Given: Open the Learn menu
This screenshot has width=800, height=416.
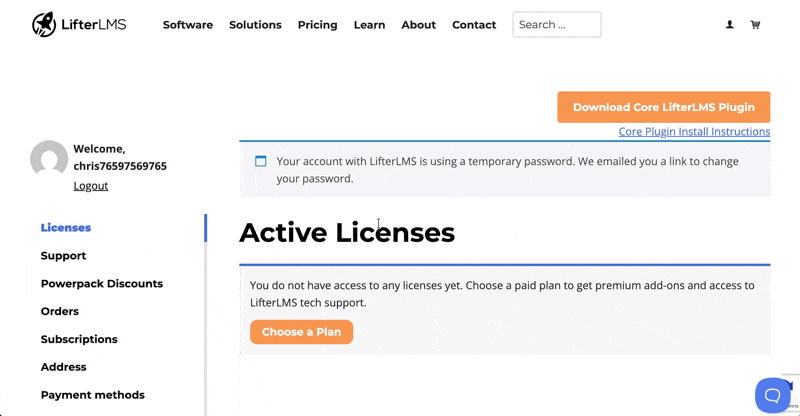Looking at the screenshot, I should [369, 25].
